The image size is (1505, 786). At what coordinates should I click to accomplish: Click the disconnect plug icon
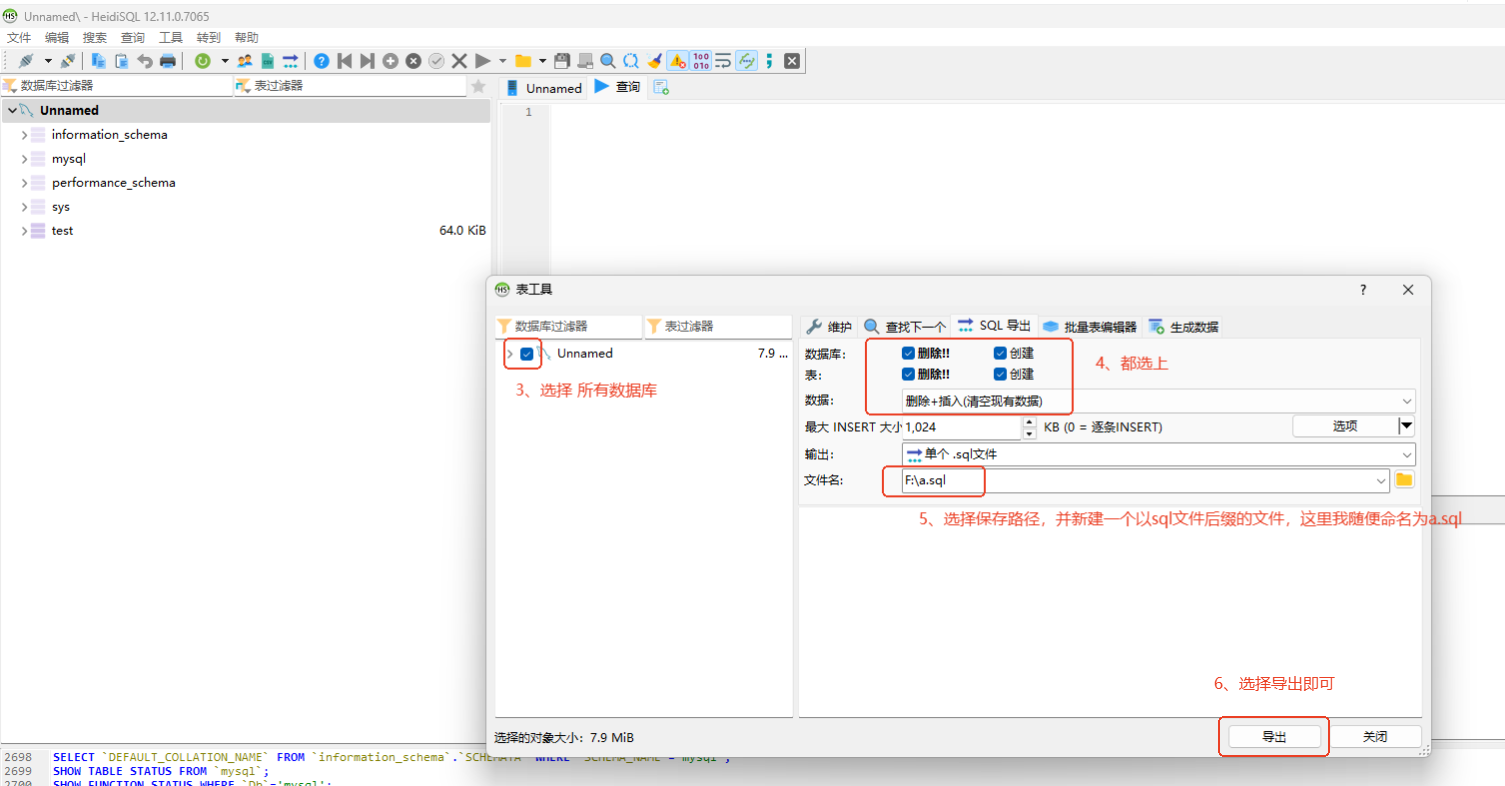coord(67,61)
